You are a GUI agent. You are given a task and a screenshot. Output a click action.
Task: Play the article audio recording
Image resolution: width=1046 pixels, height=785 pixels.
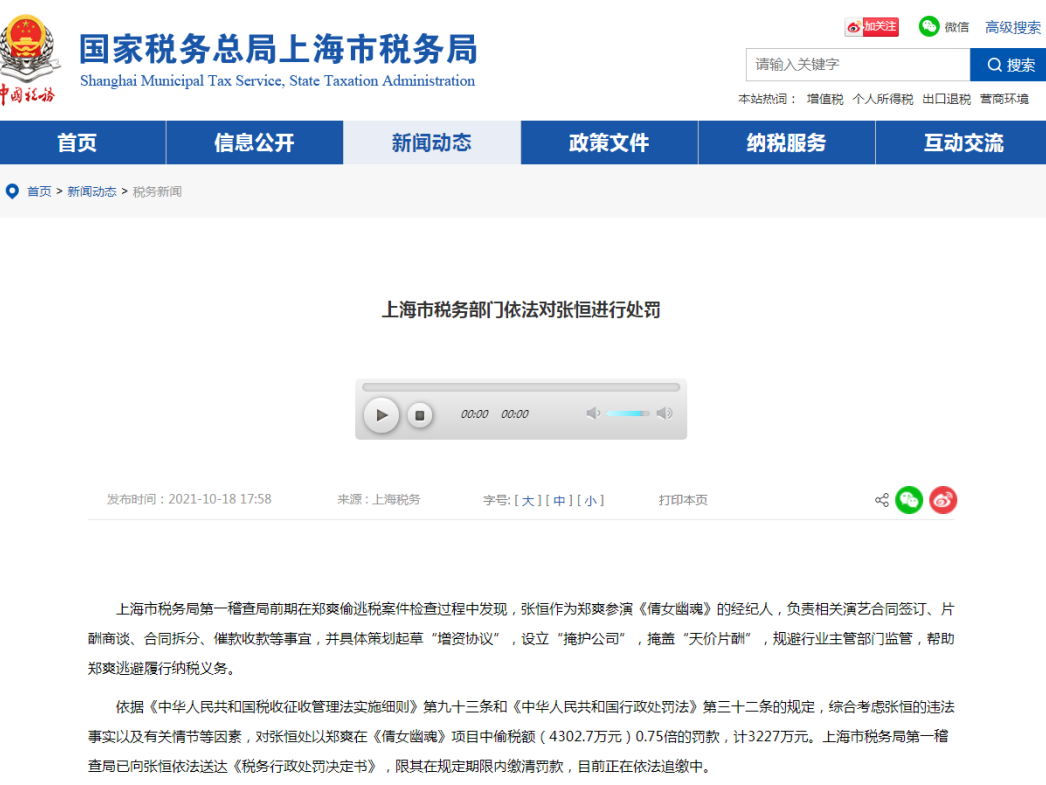pos(381,415)
